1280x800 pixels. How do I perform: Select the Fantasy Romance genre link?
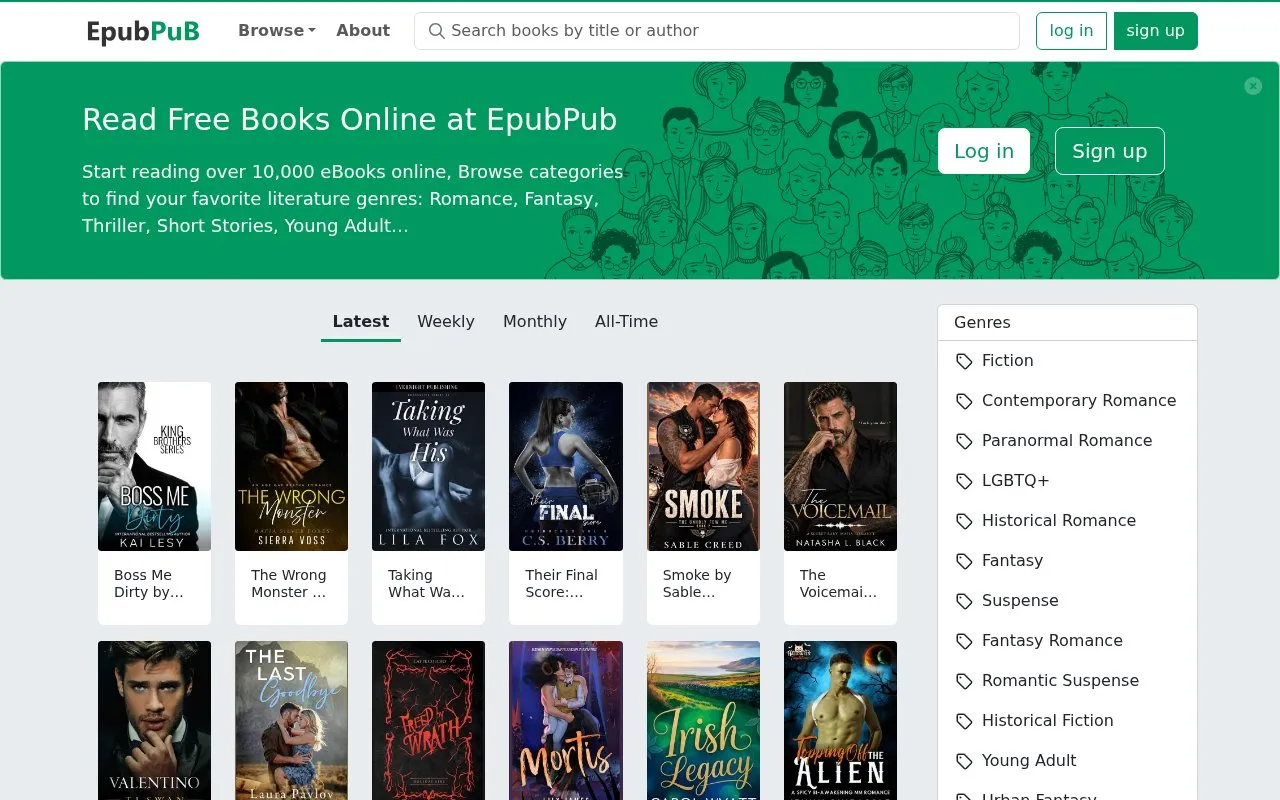[1052, 640]
